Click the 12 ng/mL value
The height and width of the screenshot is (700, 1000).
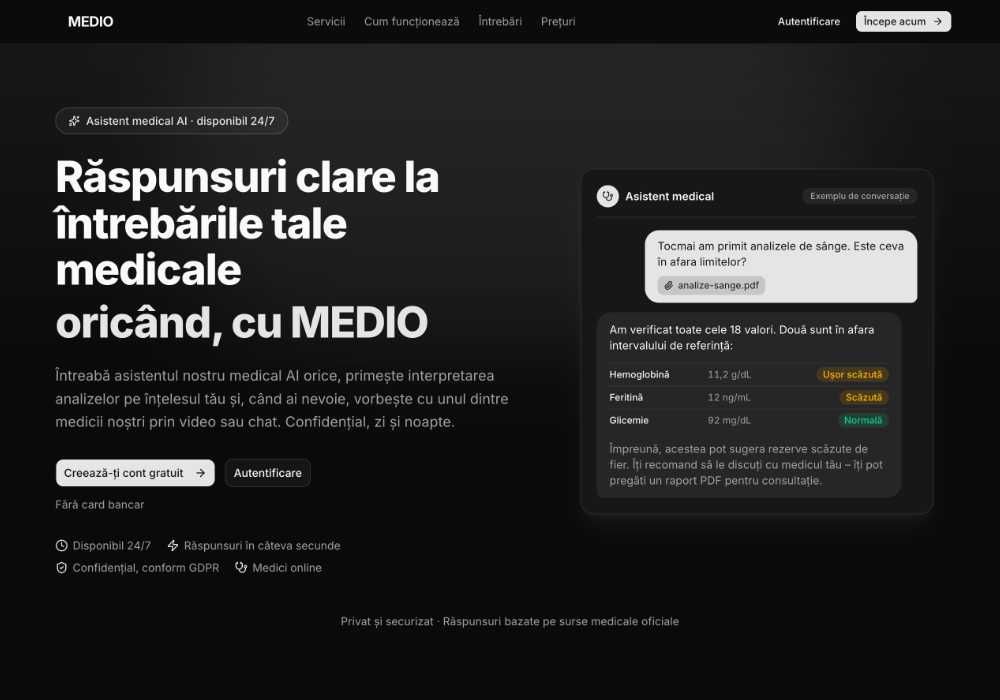729,397
